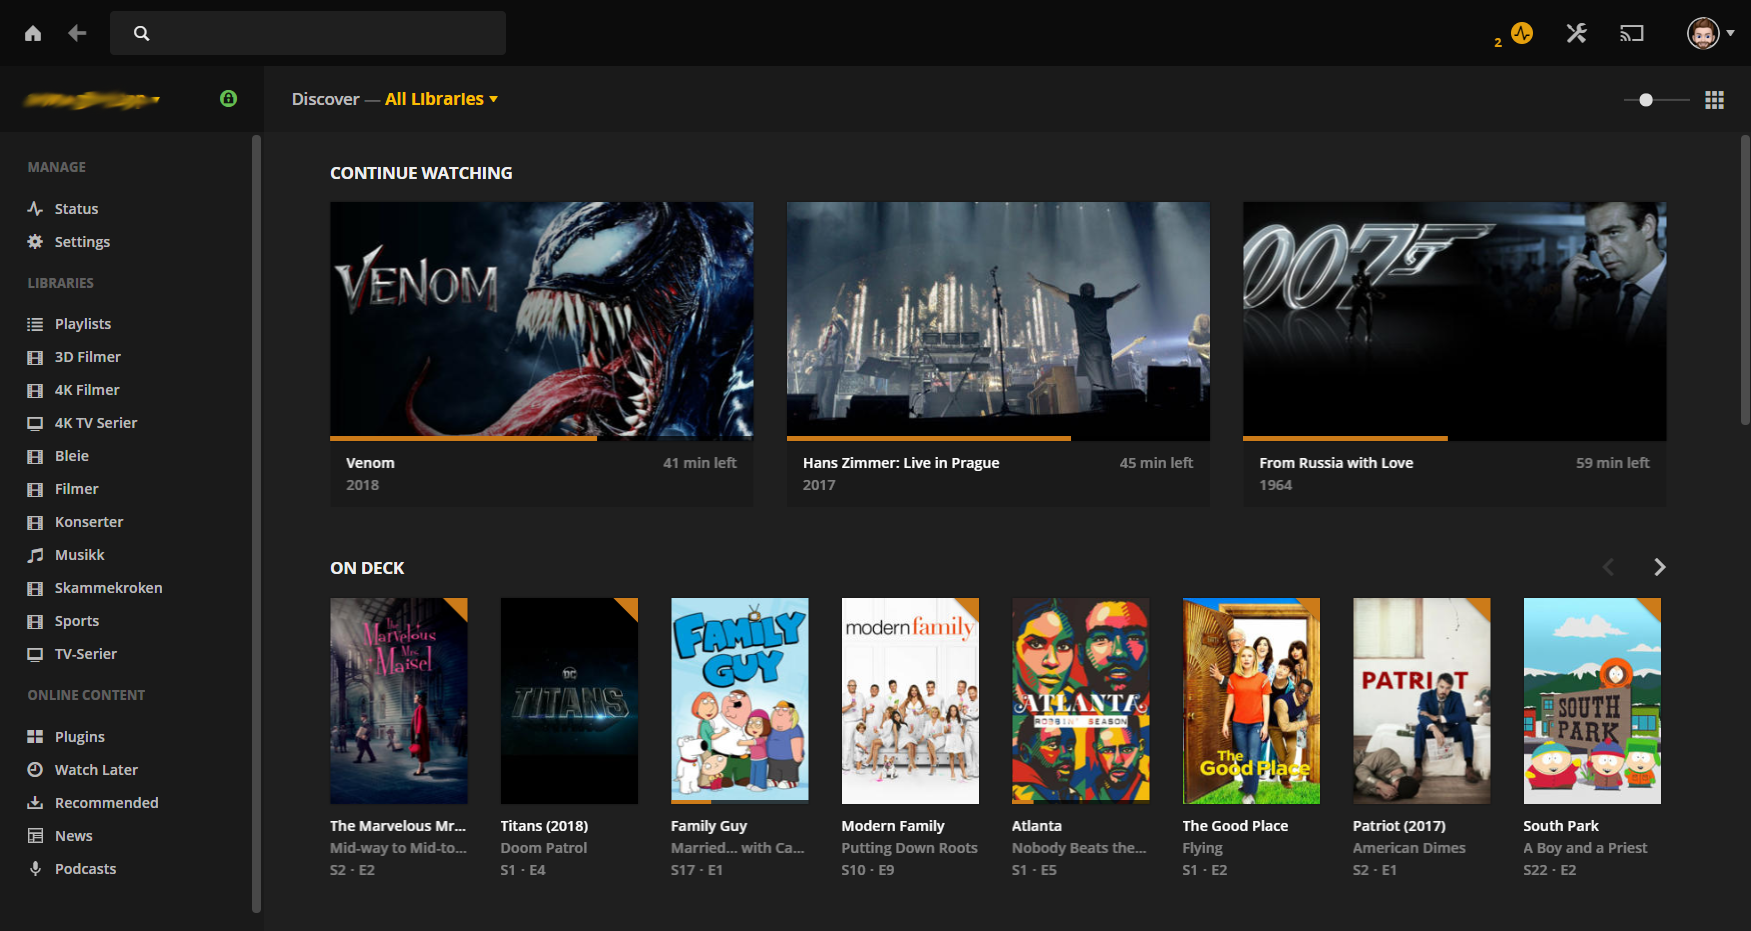Open the Status page under Manage

76,208
